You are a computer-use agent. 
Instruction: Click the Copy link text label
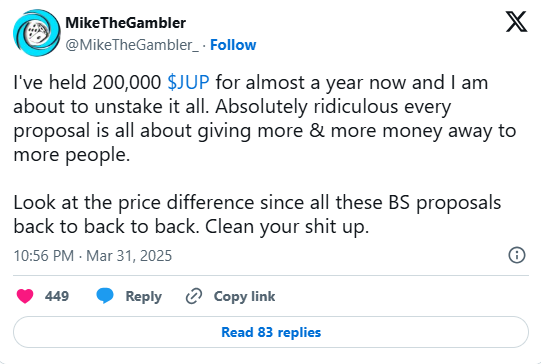click(244, 296)
